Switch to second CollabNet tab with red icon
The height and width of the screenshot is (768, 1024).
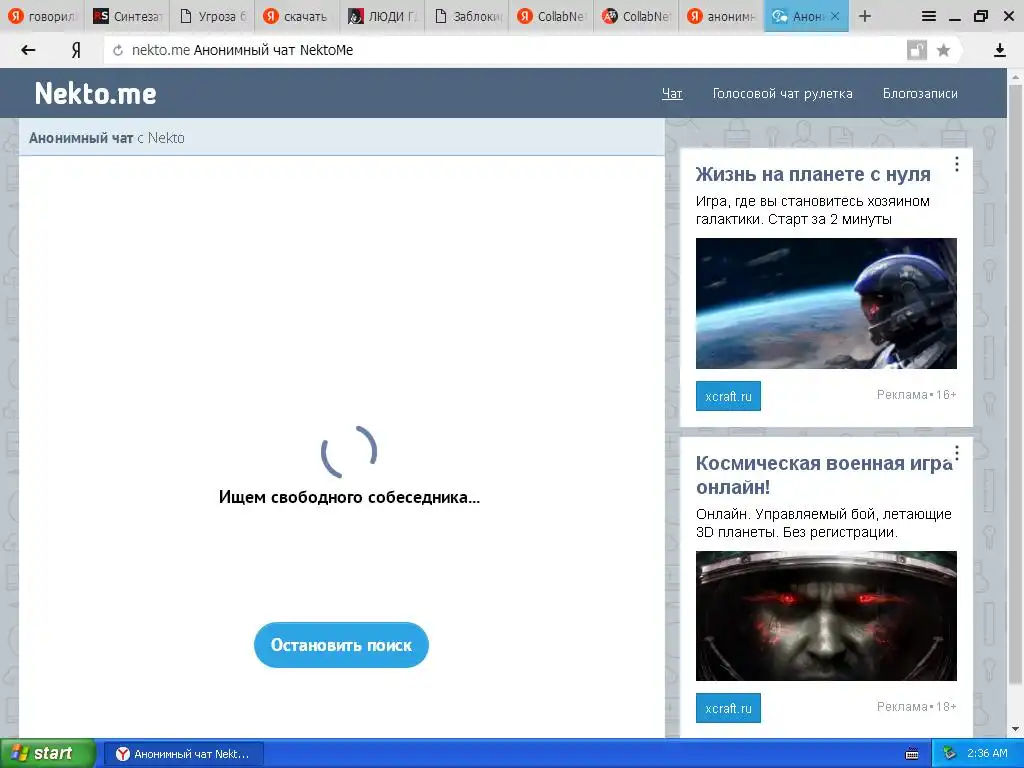click(637, 16)
